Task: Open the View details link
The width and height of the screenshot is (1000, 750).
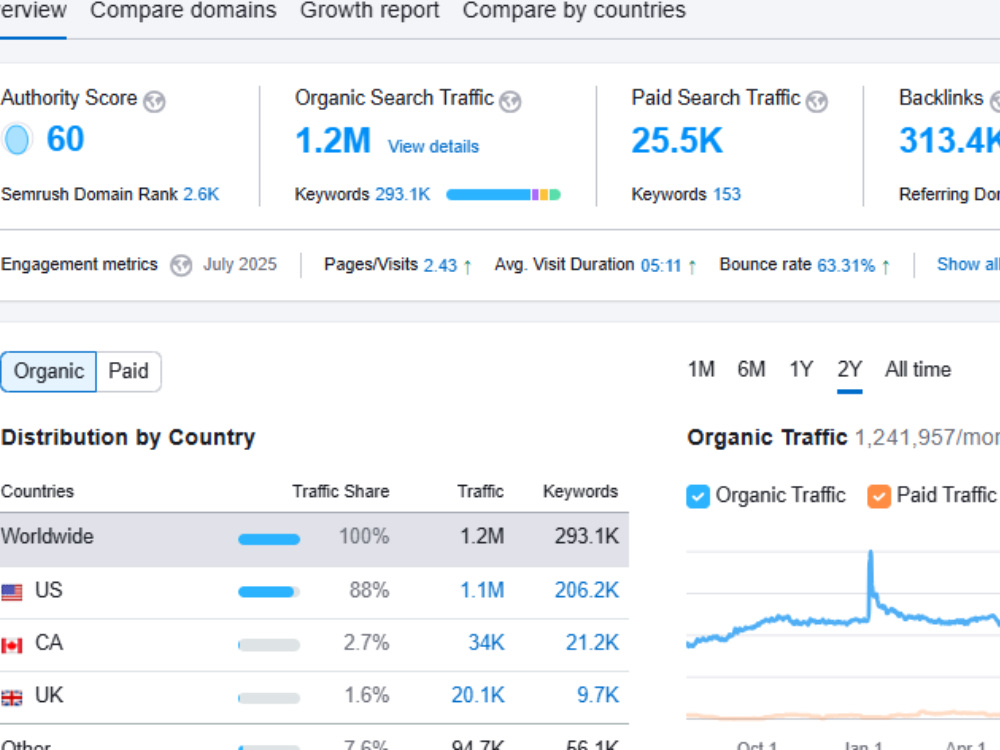Action: pos(433,147)
